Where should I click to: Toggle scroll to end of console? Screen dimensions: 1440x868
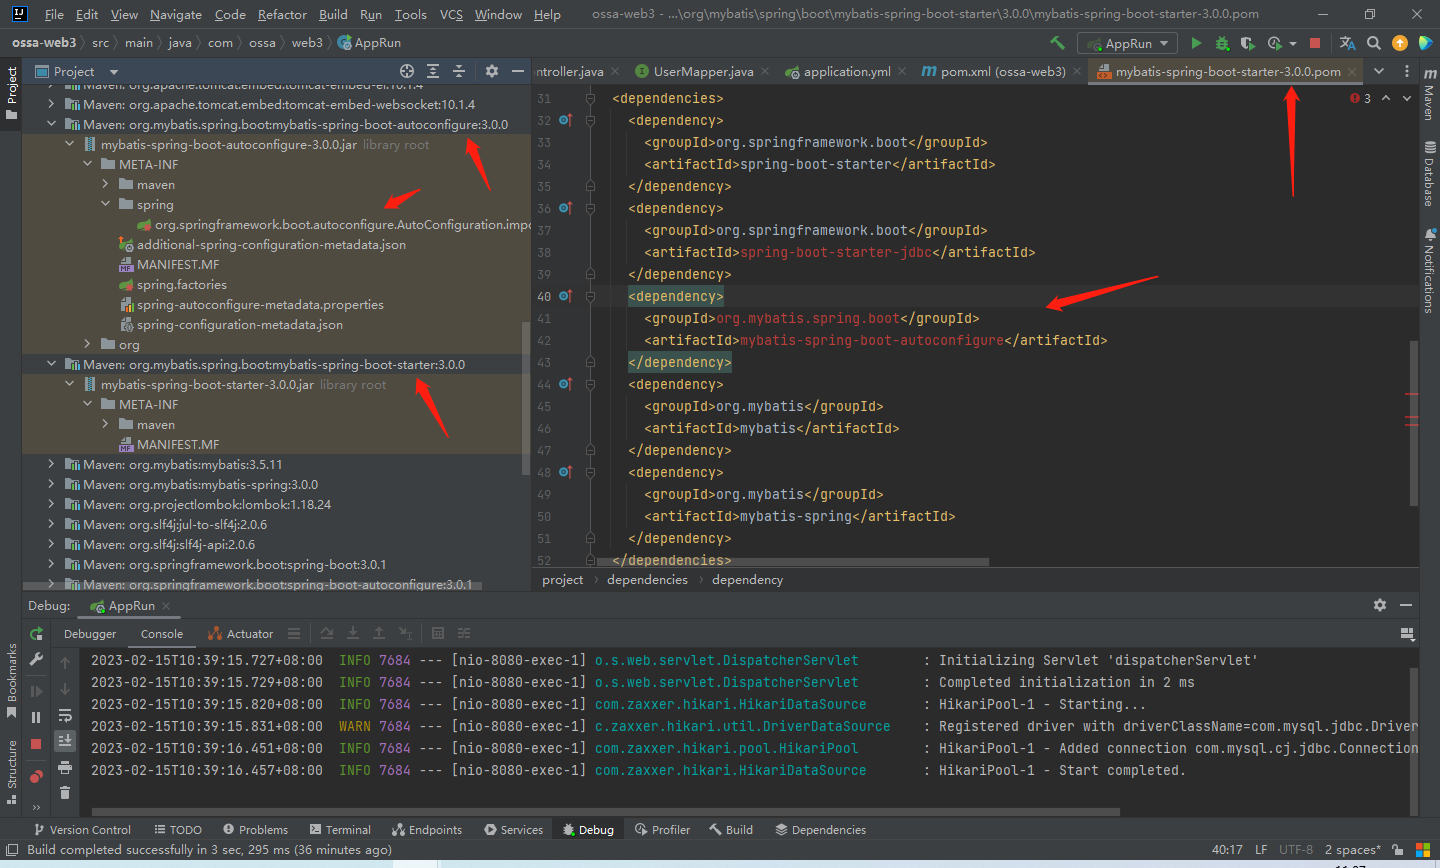pos(65,741)
